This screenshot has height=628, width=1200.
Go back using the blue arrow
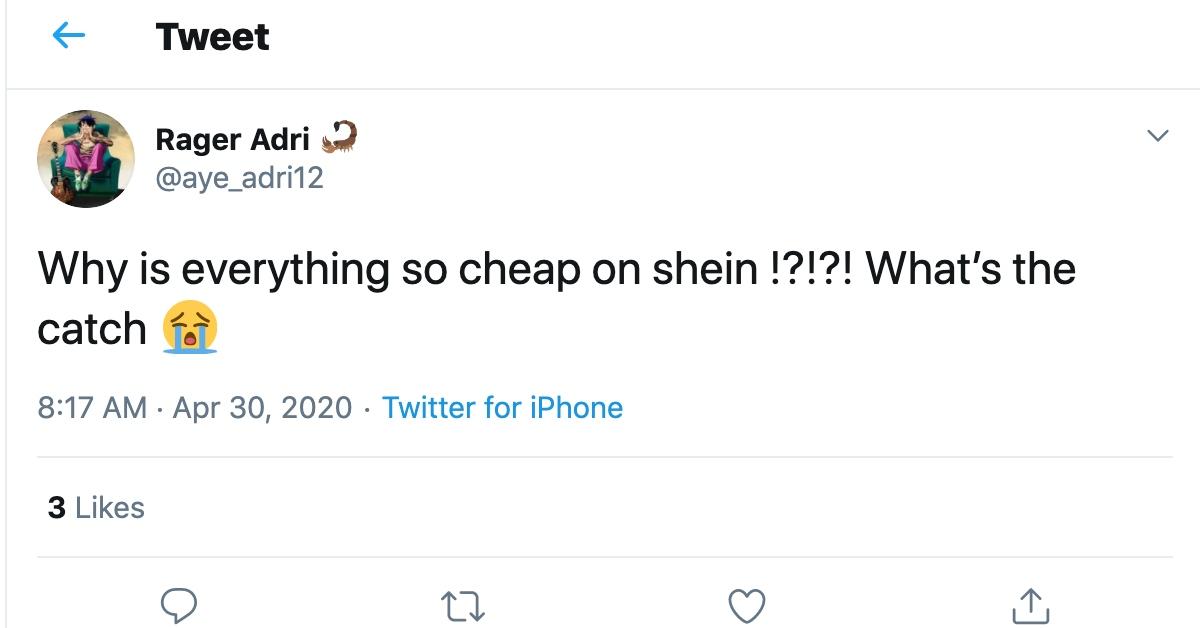pyautogui.click(x=68, y=37)
